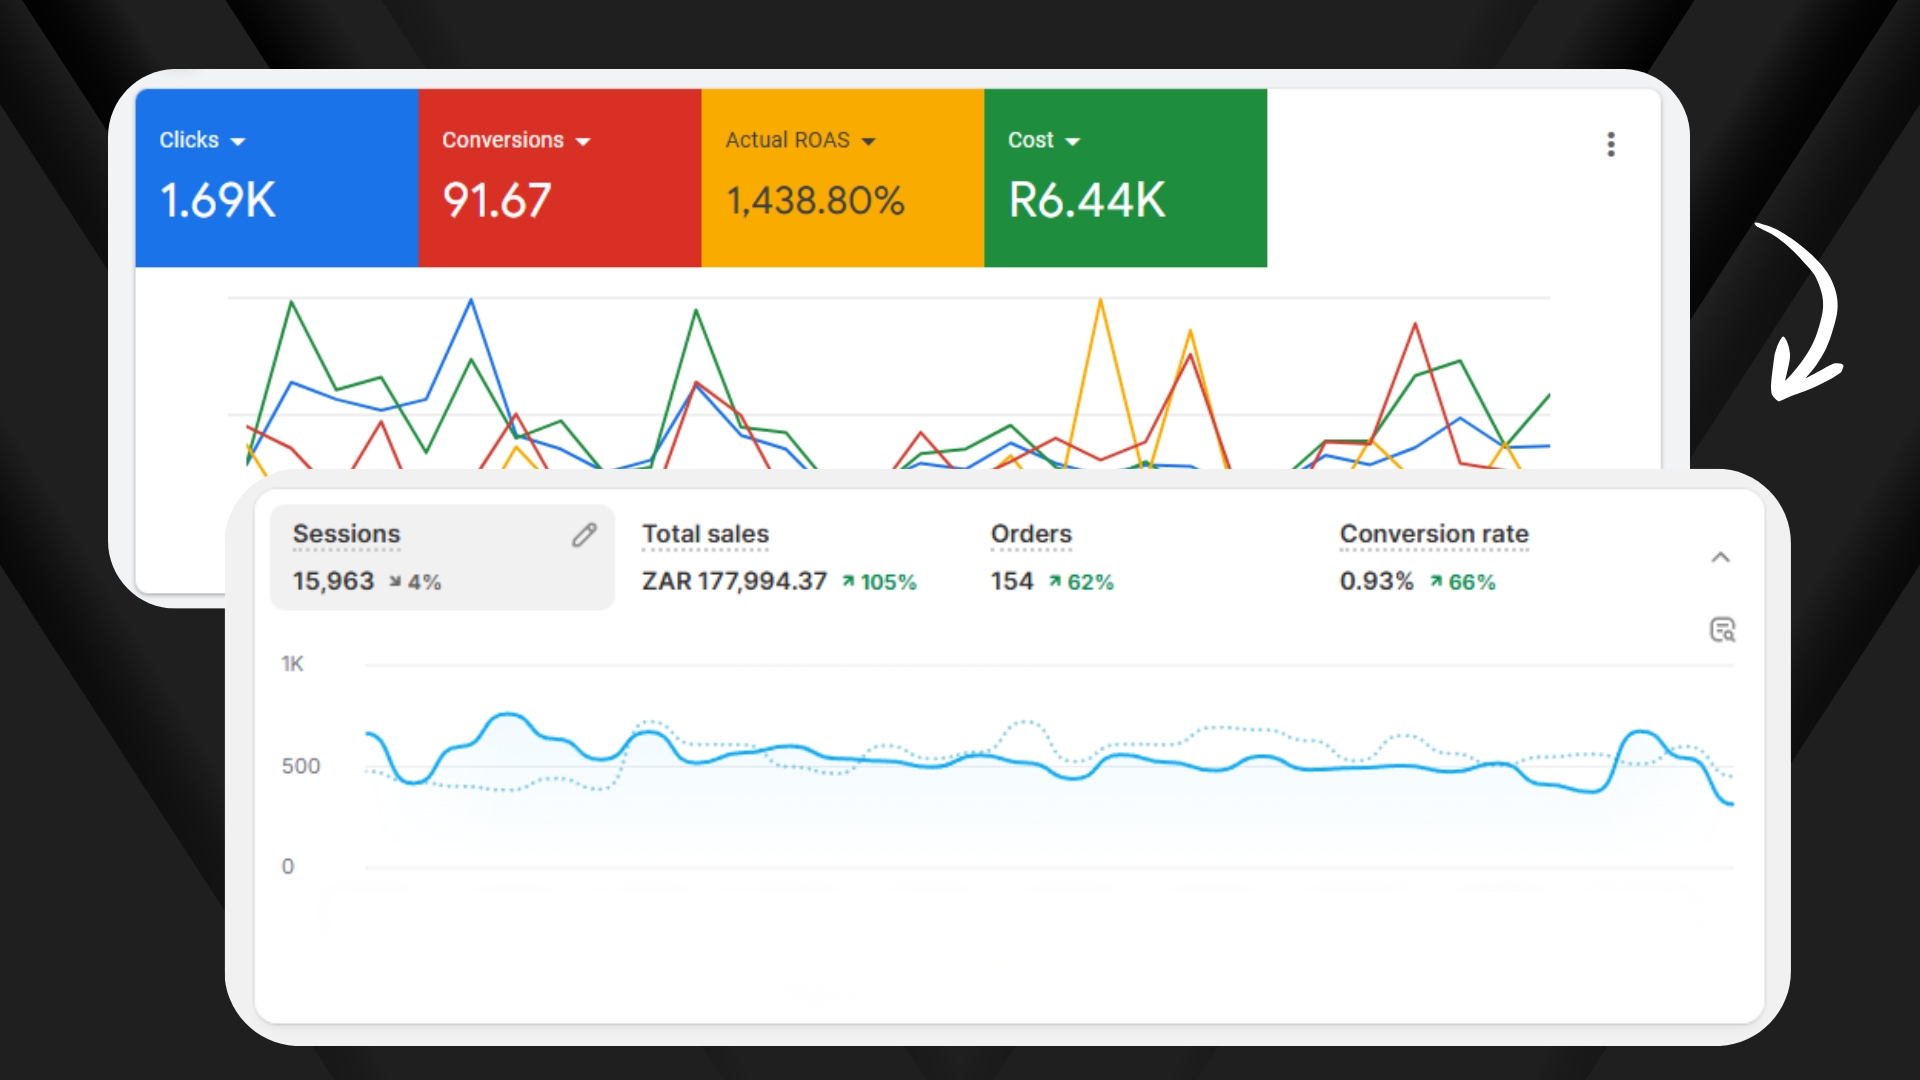This screenshot has height=1080, width=1920.
Task: Click the report explore icon below the chevron
Action: [x=1722, y=630]
